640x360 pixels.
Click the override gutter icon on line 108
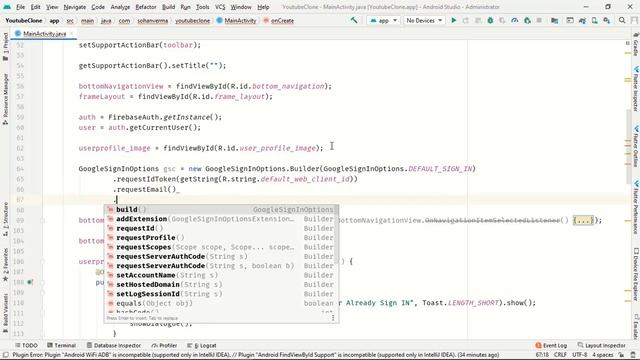[x=30, y=282]
